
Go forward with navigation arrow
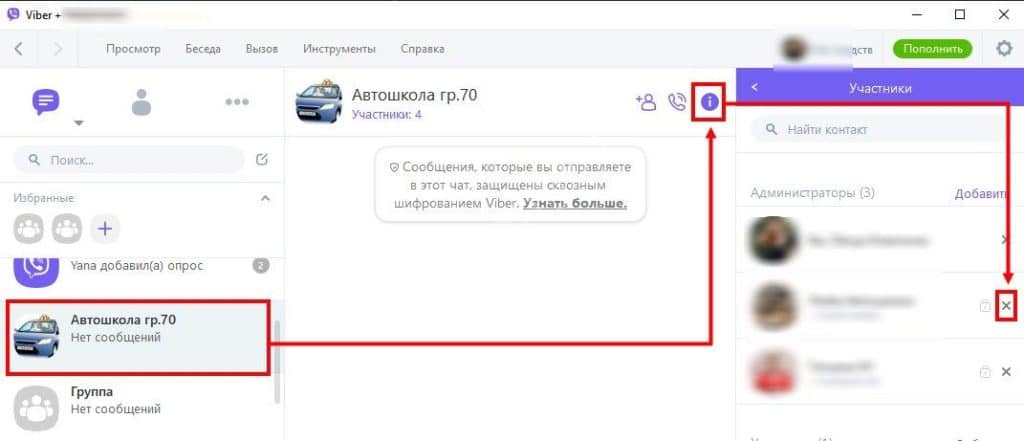pos(57,48)
